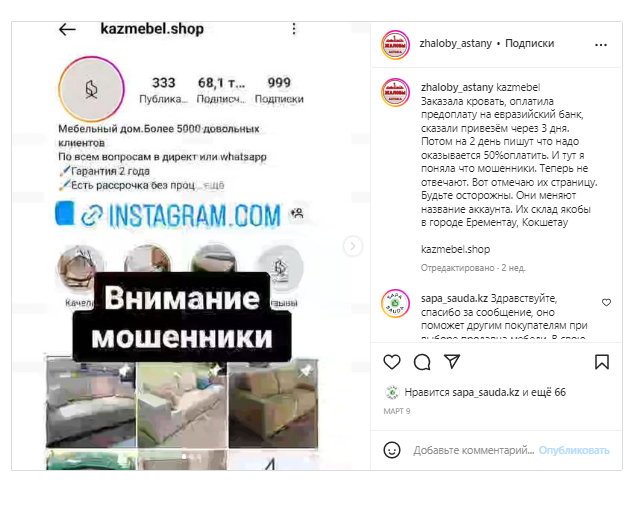Click the Добавьте комментарий input field
The width and height of the screenshot is (641, 506).
pyautogui.click(x=473, y=450)
